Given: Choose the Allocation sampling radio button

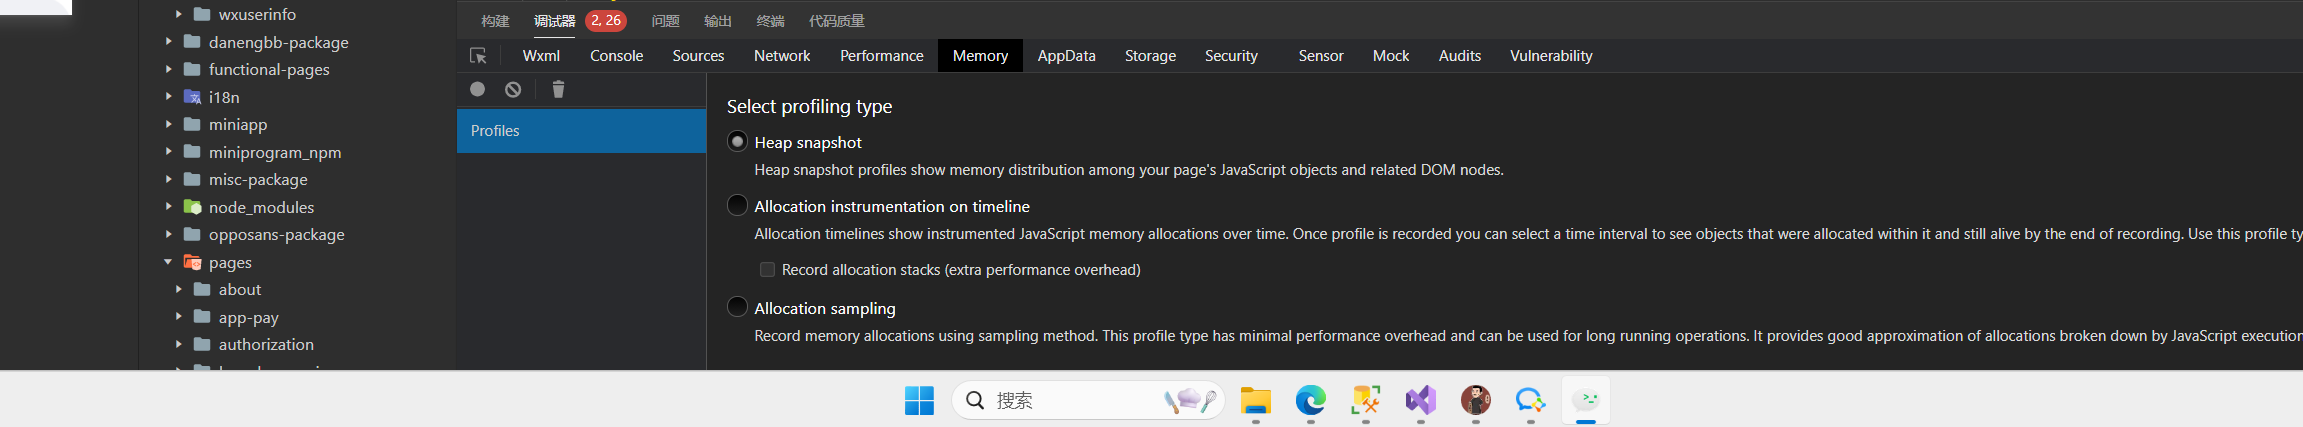Looking at the screenshot, I should 738,308.
